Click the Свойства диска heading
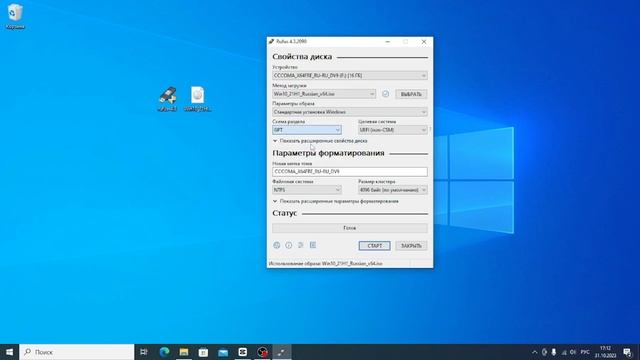Image resolution: width=640 pixels, height=360 pixels. [302, 57]
